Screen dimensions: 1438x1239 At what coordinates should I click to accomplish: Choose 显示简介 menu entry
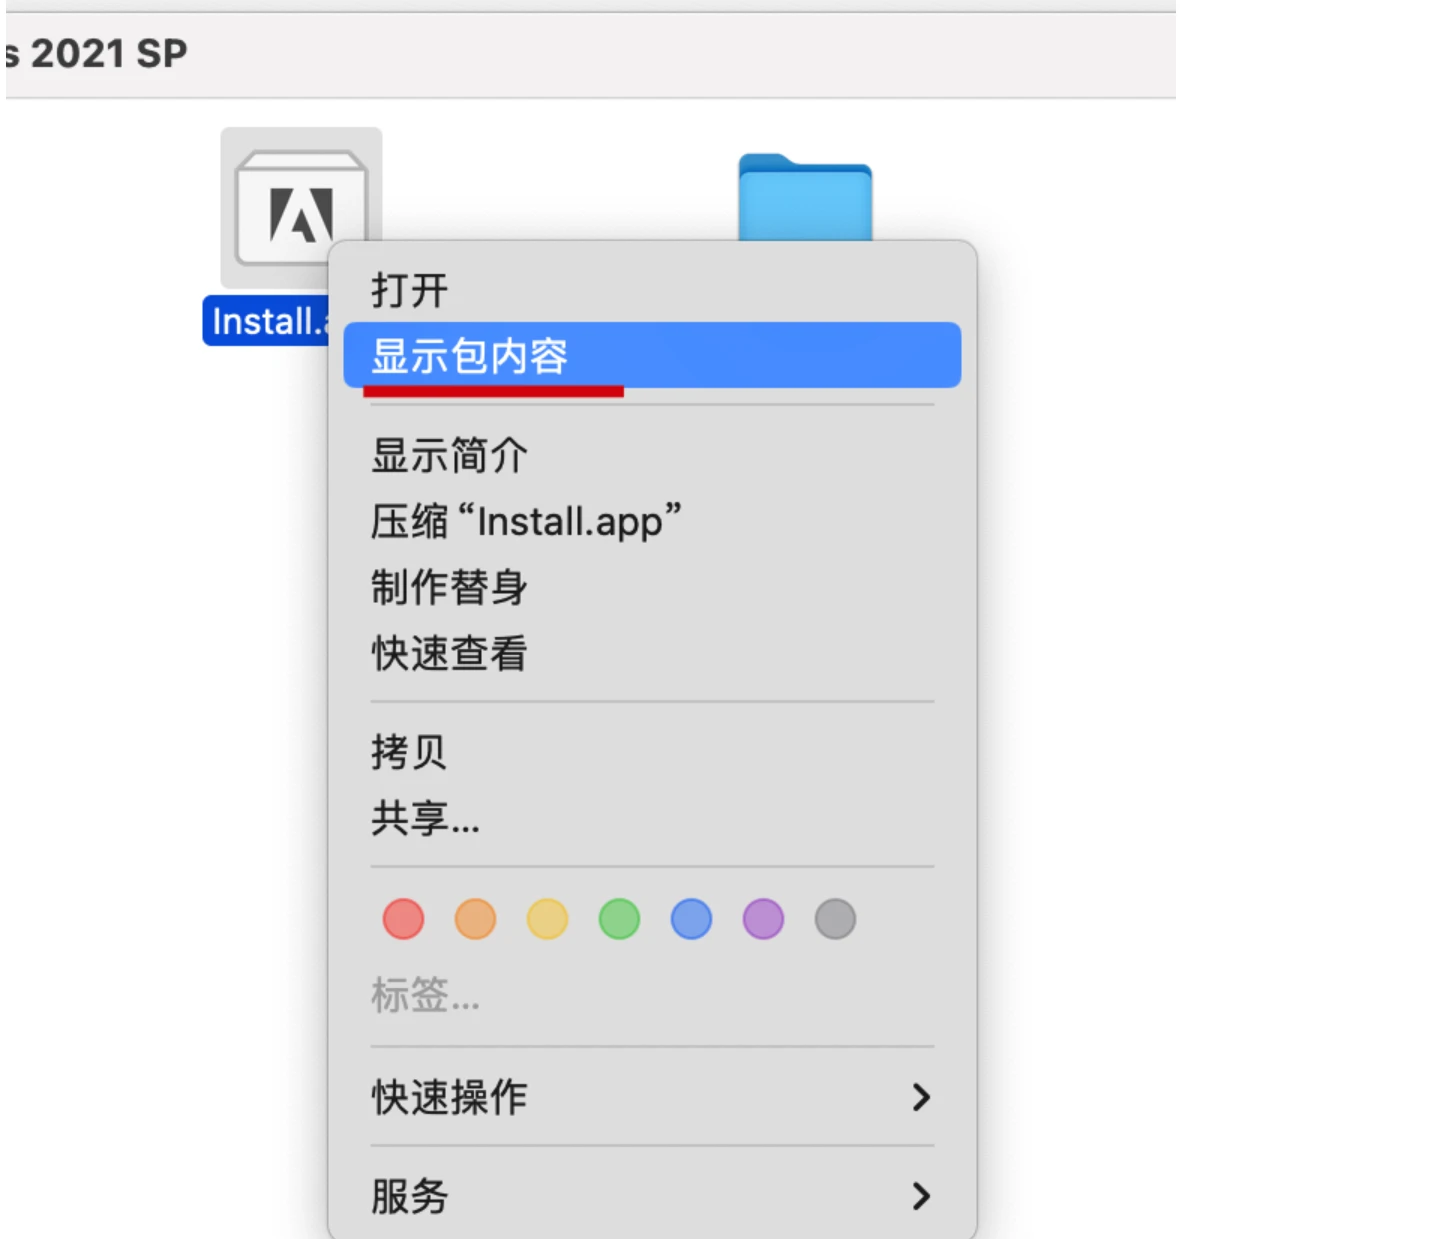(652, 456)
